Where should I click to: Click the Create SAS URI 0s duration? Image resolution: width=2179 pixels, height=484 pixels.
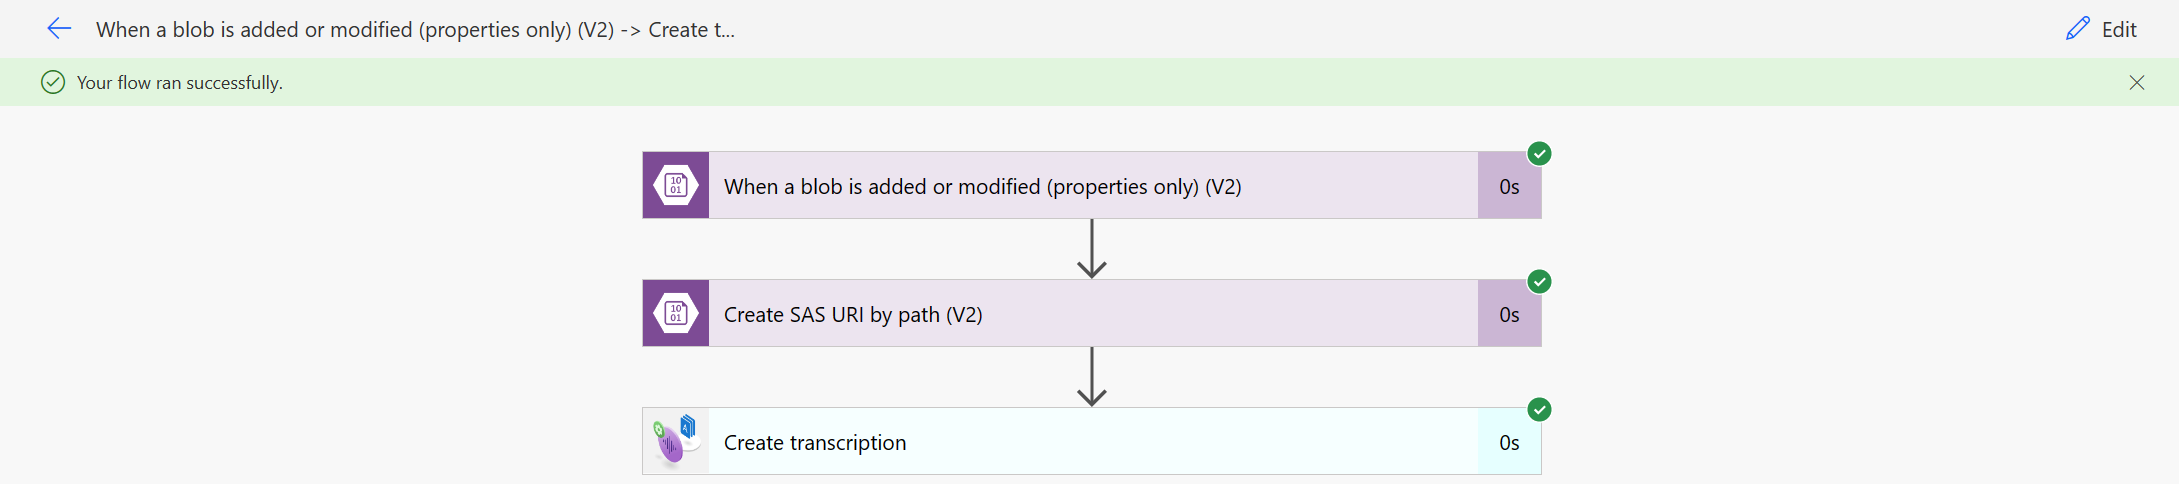(x=1509, y=315)
